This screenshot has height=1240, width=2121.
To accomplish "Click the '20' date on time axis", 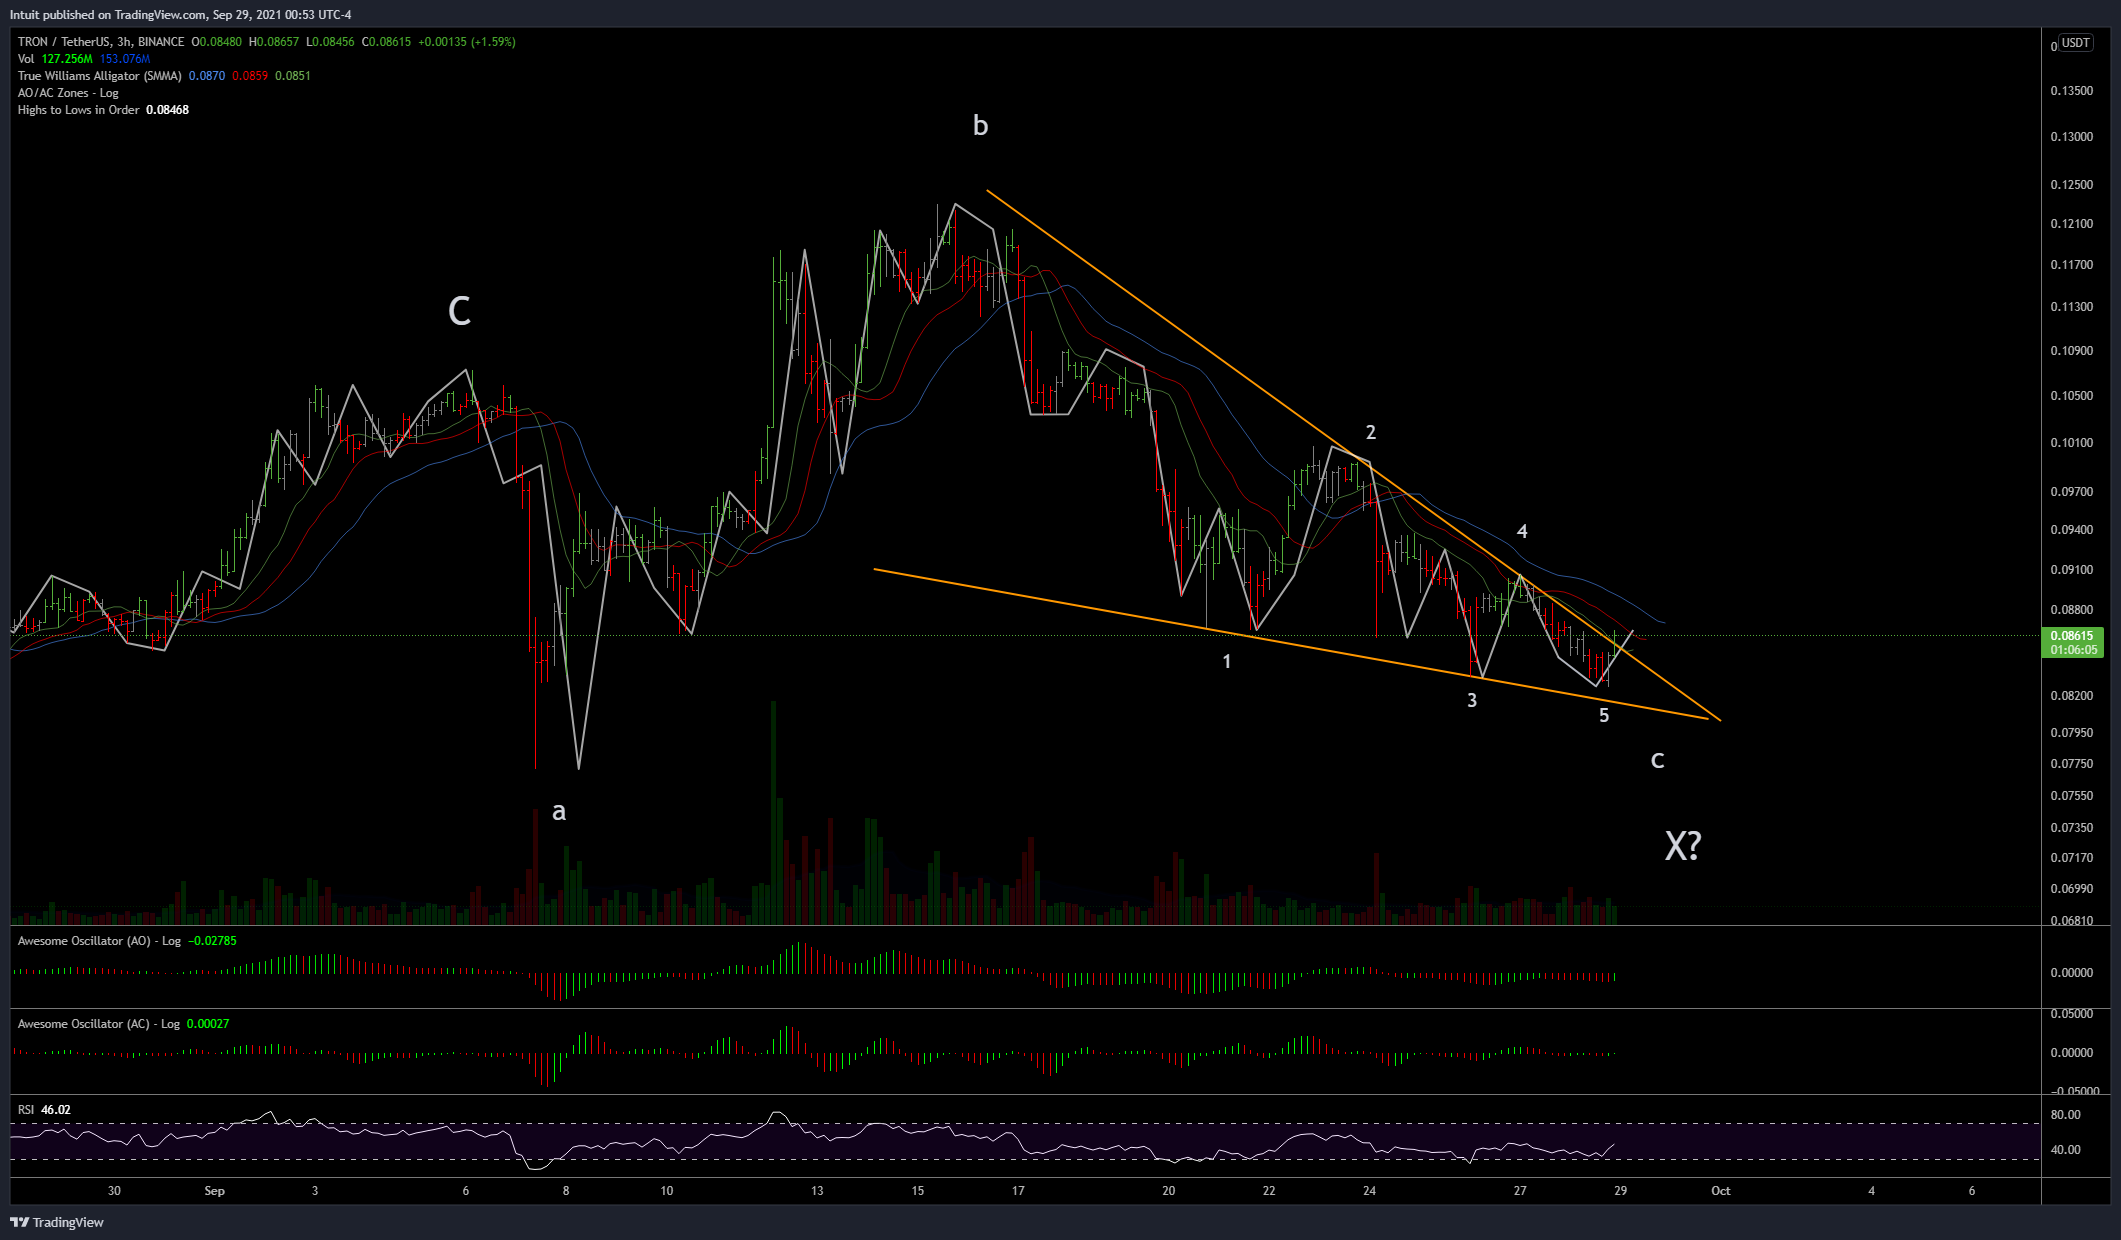I will (x=1168, y=1191).
